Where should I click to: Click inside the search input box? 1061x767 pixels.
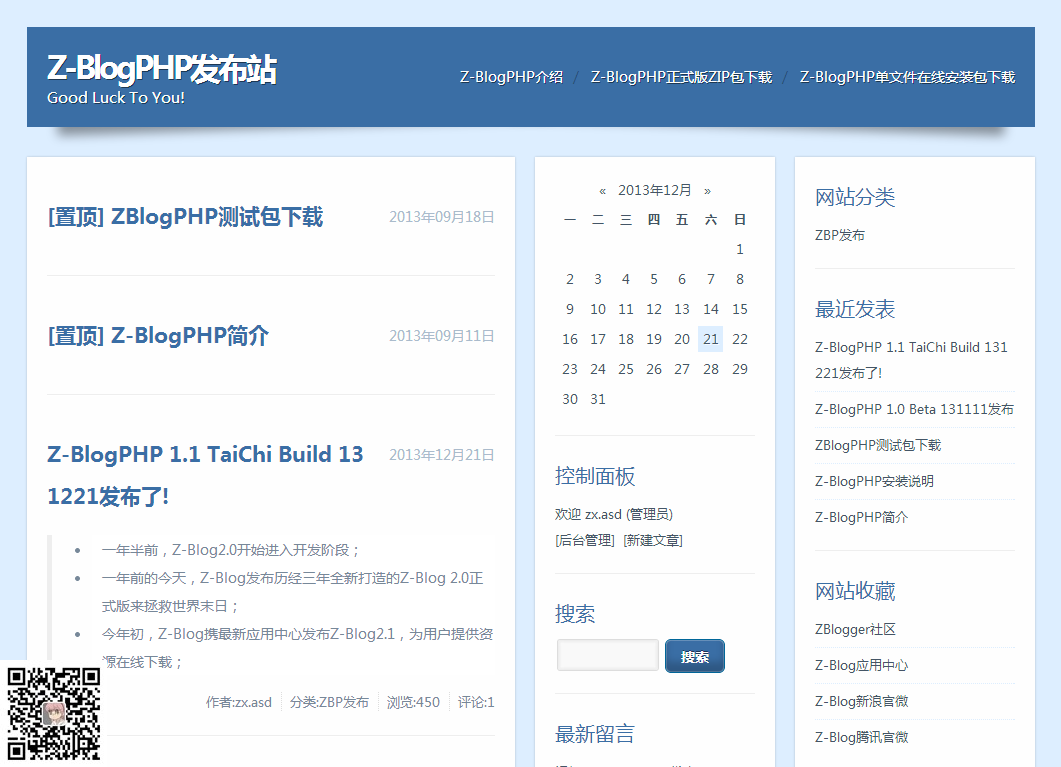(x=607, y=655)
